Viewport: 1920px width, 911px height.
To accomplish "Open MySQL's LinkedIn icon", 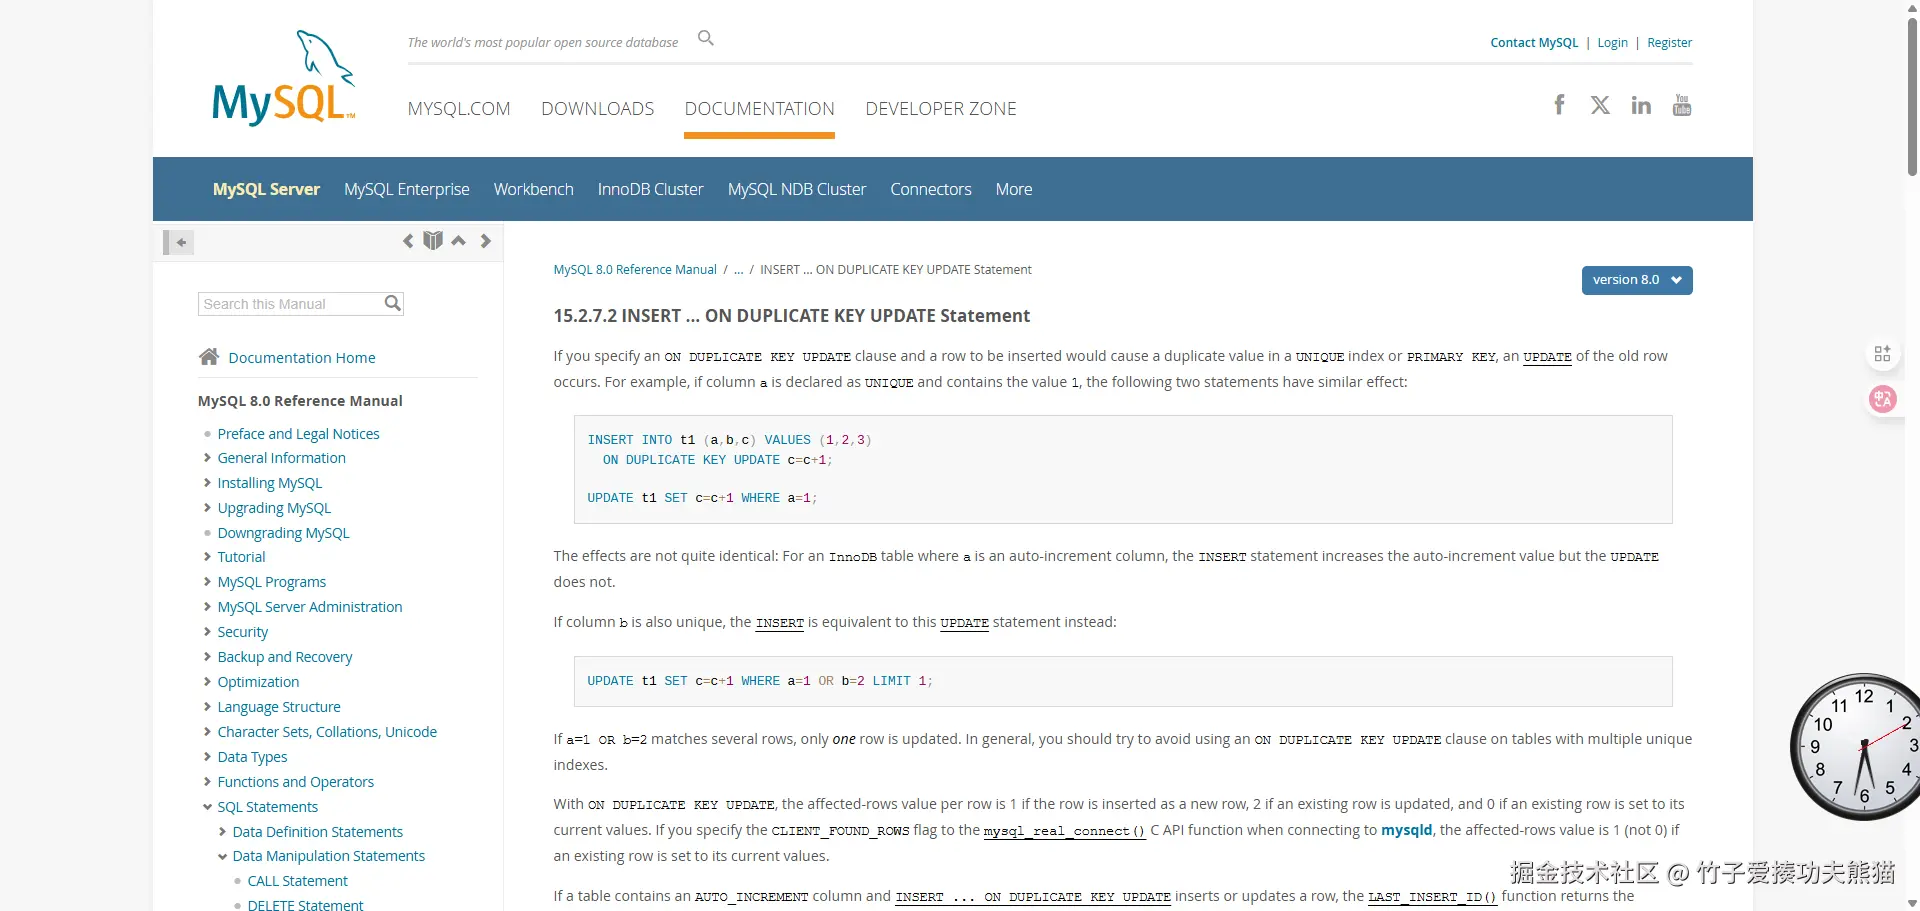I will [x=1641, y=105].
